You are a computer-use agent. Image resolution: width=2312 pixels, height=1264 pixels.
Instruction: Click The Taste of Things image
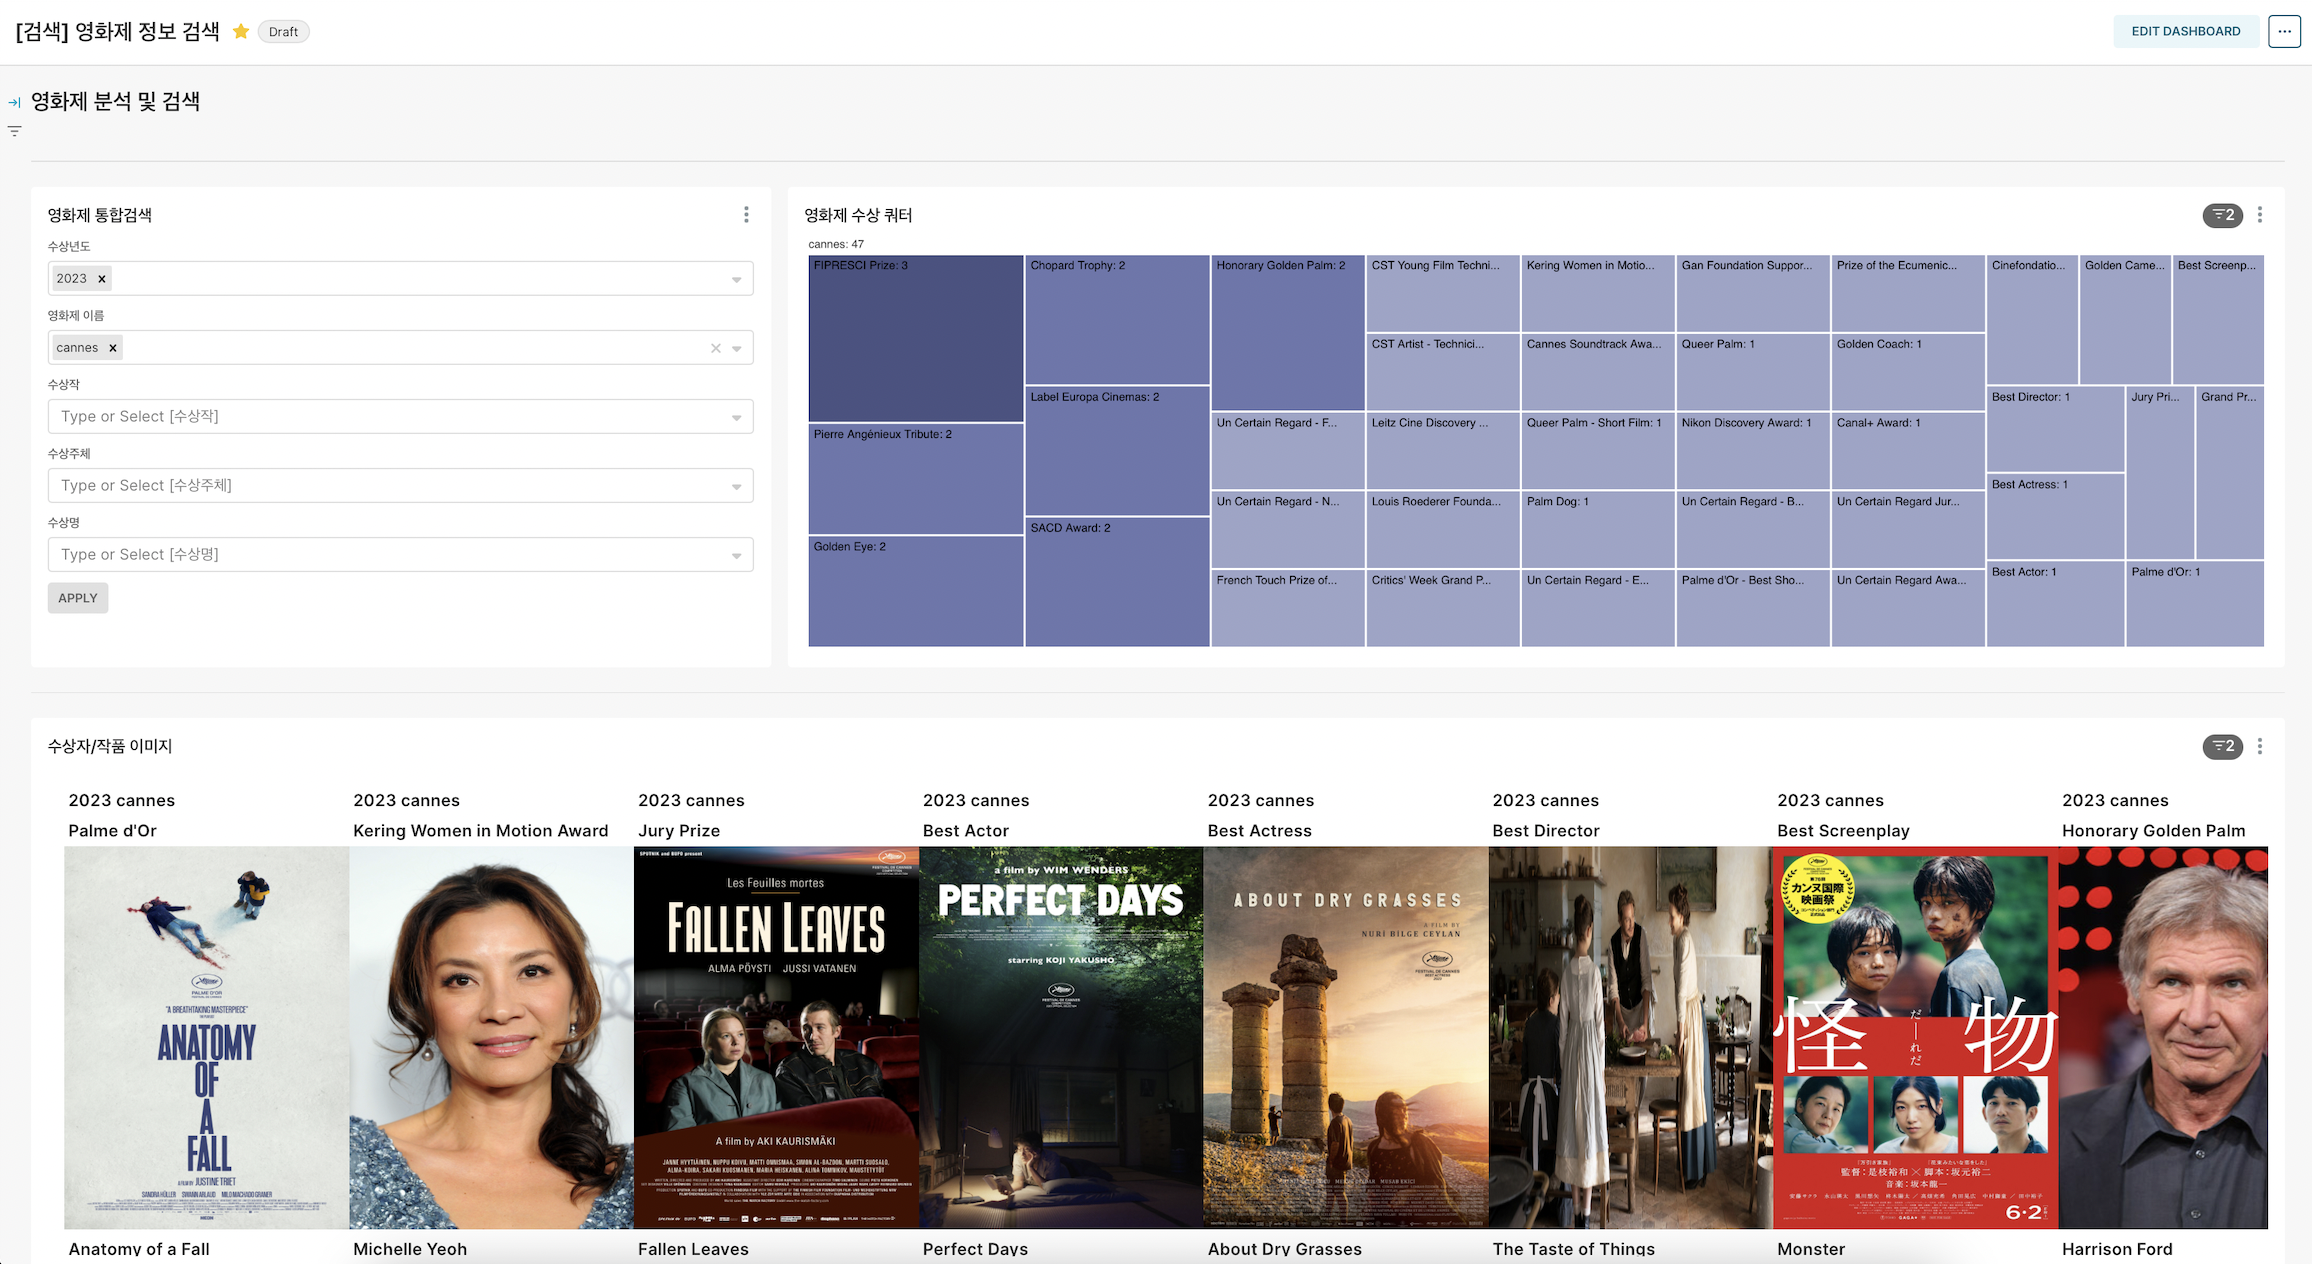pyautogui.click(x=1631, y=1038)
